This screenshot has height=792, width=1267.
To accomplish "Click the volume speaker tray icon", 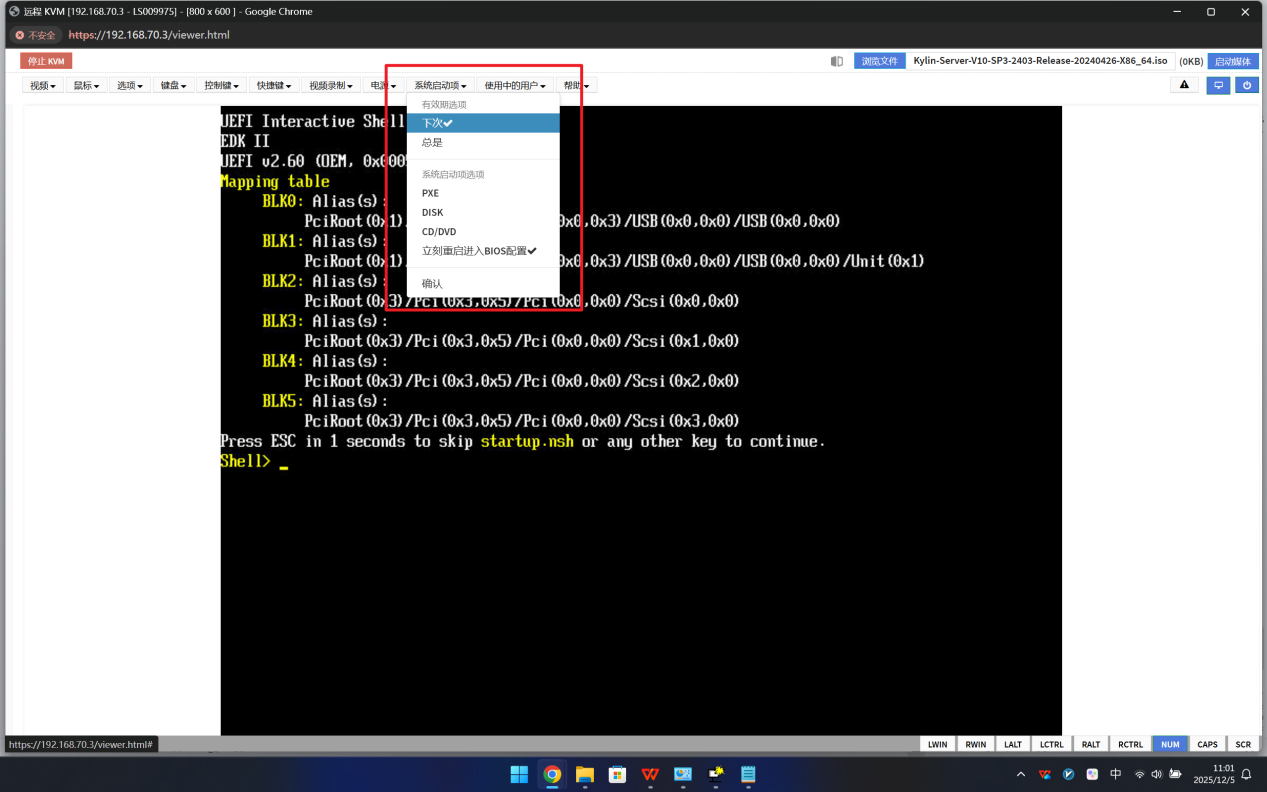I will [1156, 774].
